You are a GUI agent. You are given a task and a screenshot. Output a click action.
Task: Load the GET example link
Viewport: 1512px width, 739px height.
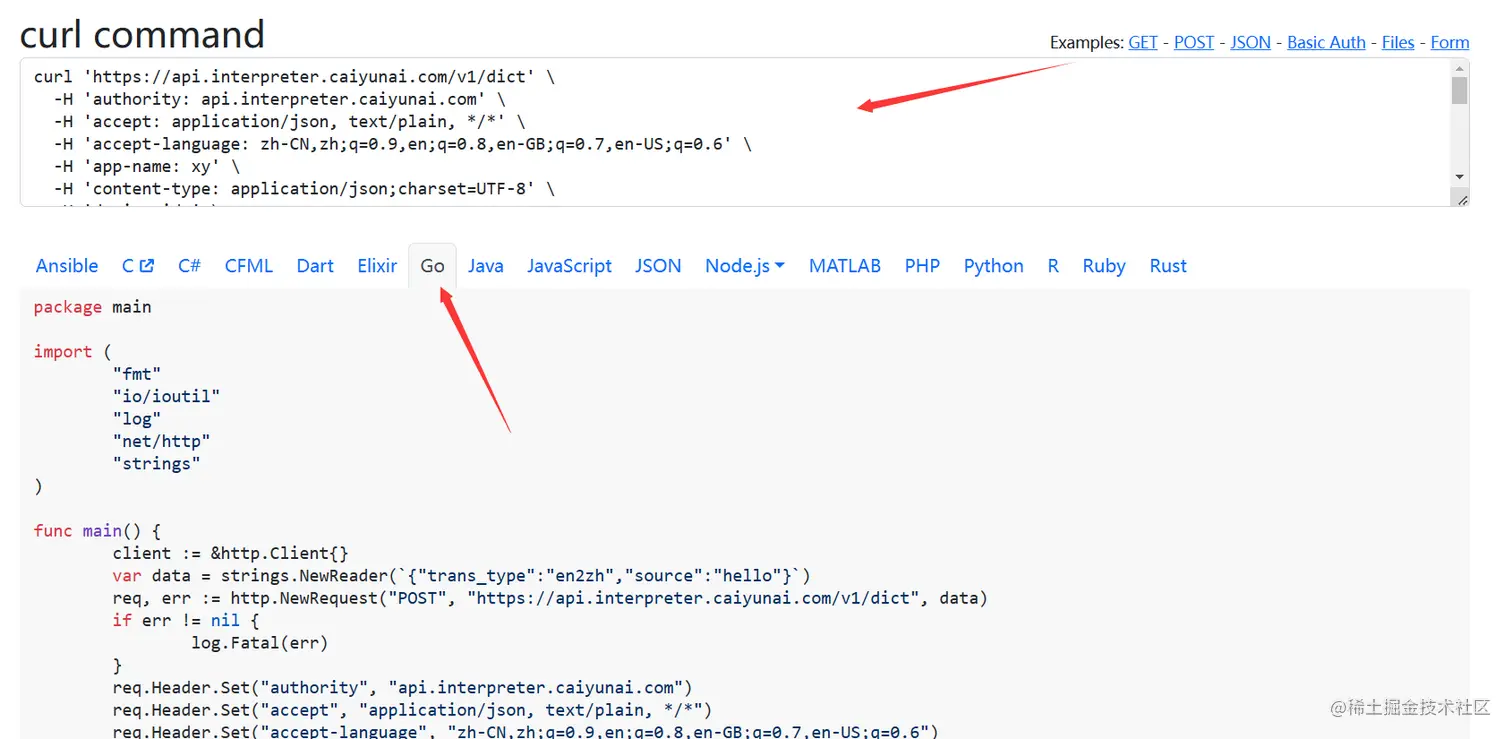click(x=1143, y=42)
